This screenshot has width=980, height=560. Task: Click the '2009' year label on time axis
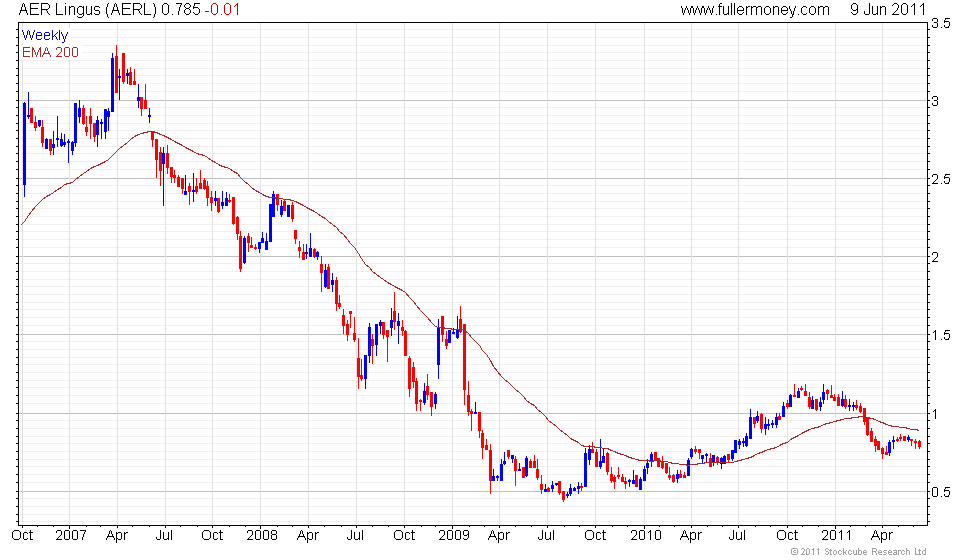click(453, 536)
